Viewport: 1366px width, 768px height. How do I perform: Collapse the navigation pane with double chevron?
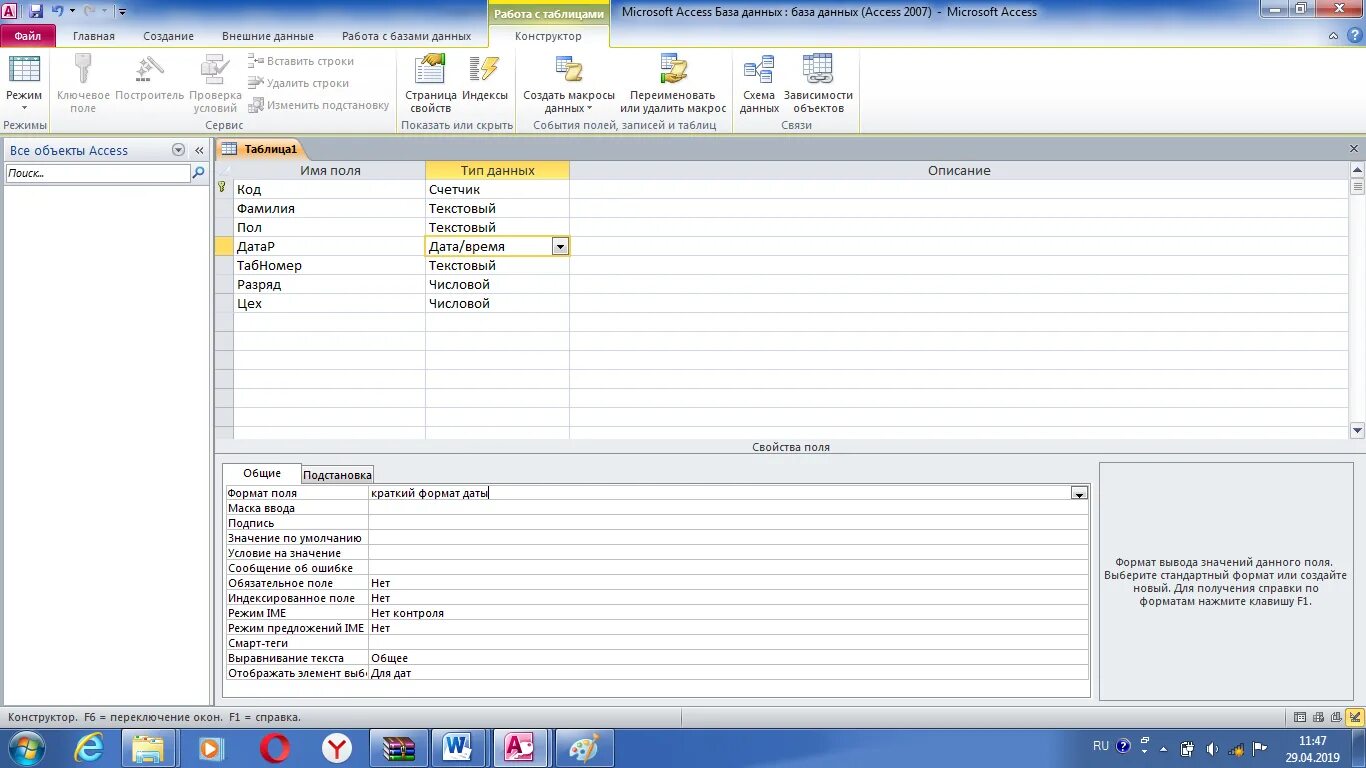pyautogui.click(x=199, y=150)
